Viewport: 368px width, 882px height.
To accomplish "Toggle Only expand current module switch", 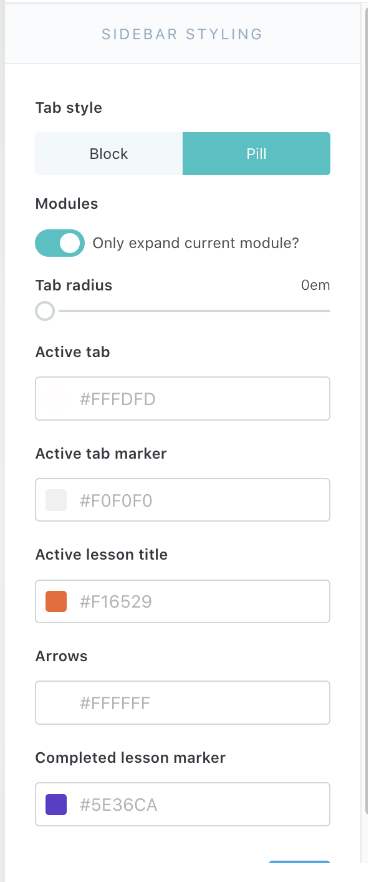I will click(x=60, y=243).
